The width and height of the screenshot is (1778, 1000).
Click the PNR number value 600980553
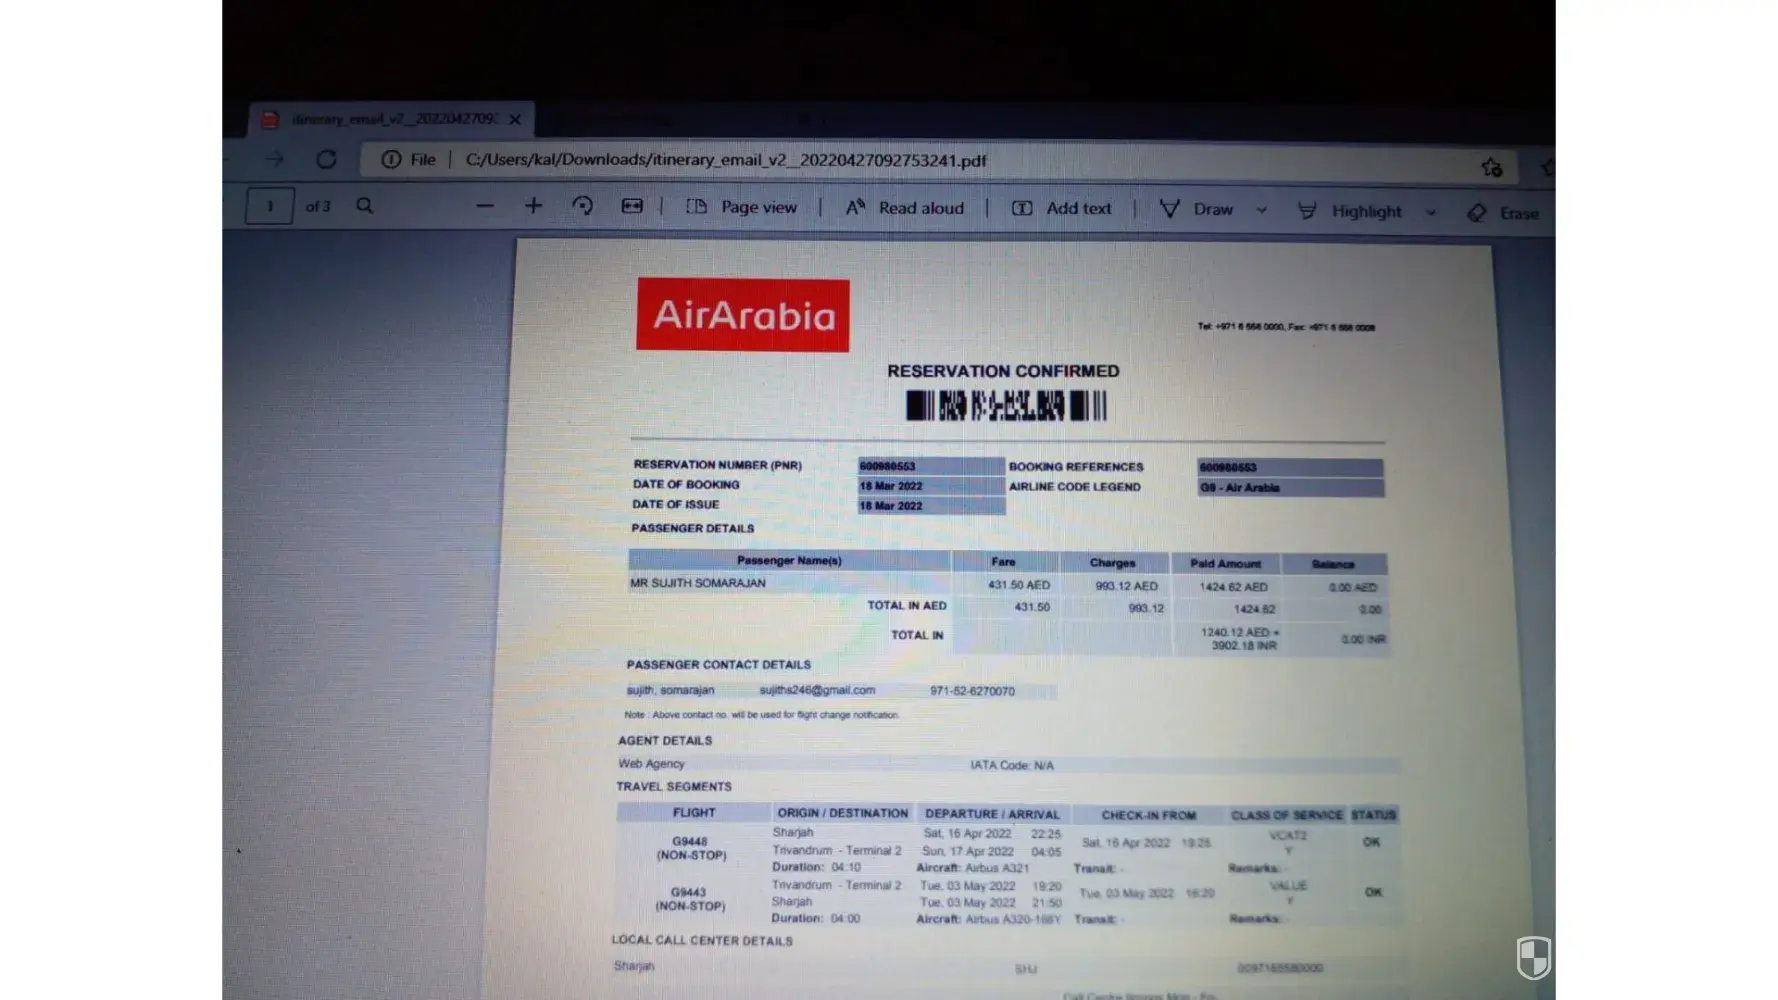(x=887, y=466)
